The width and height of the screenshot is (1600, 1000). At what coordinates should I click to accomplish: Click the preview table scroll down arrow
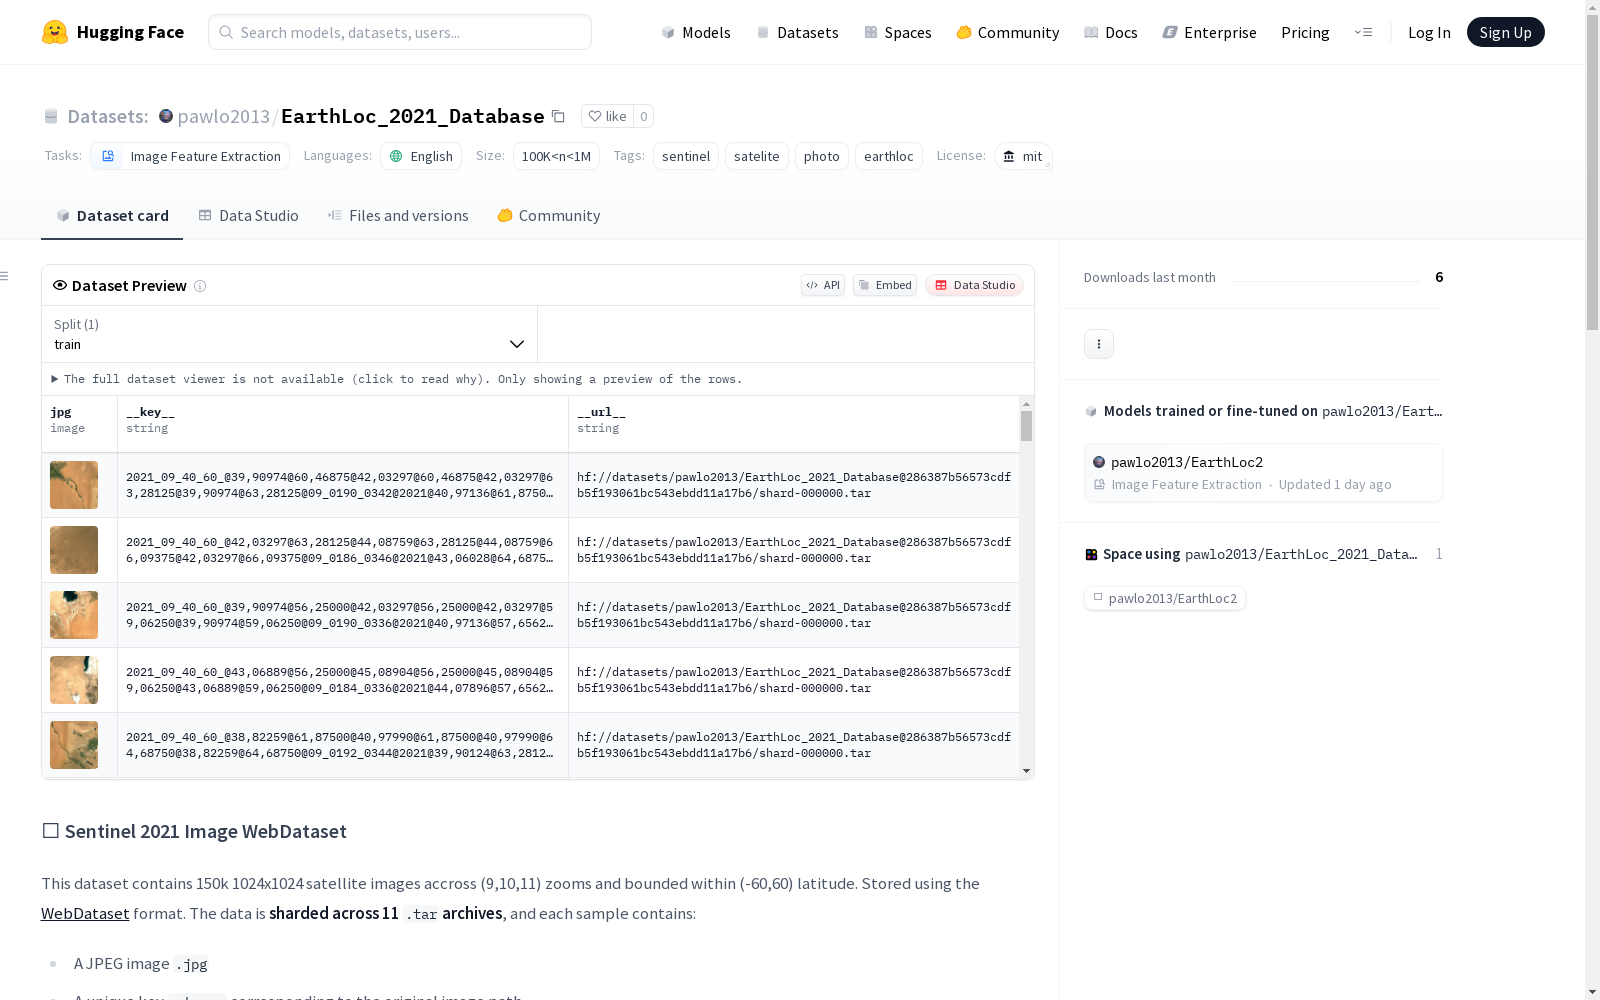point(1026,771)
